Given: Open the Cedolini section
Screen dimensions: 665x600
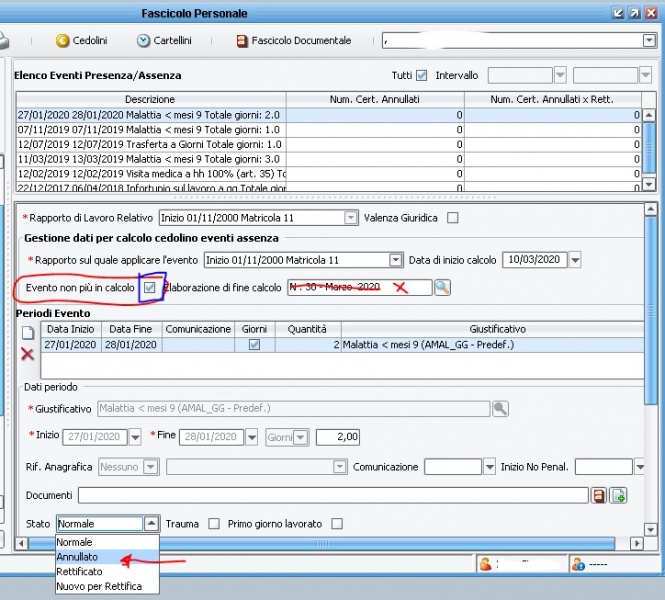Looking at the screenshot, I should 83,41.
